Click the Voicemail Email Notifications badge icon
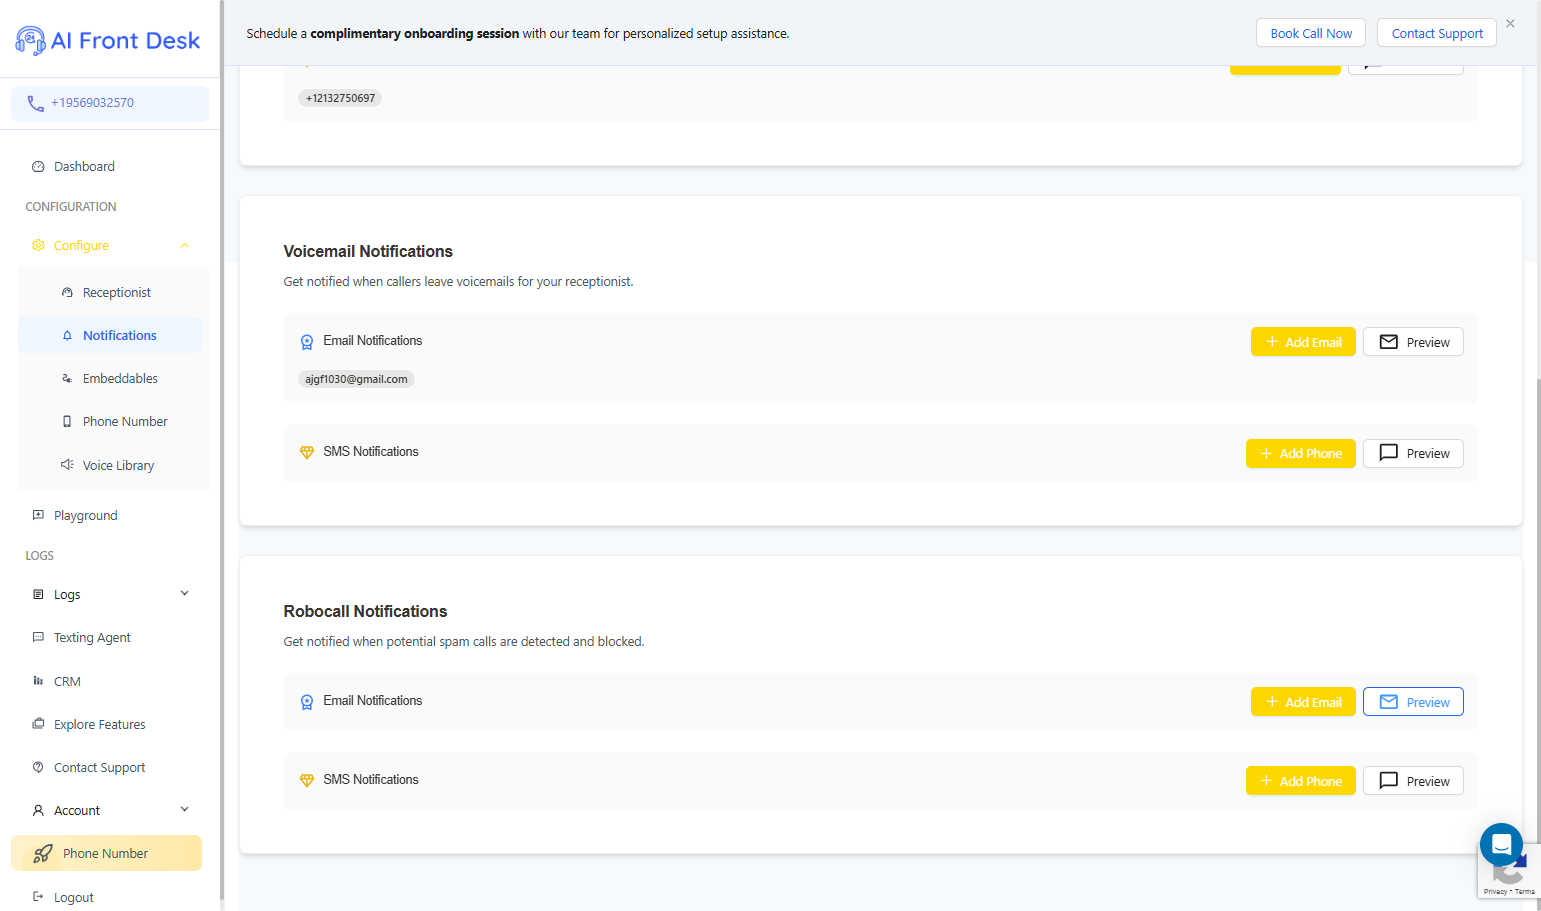This screenshot has width=1541, height=911. pyautogui.click(x=307, y=342)
